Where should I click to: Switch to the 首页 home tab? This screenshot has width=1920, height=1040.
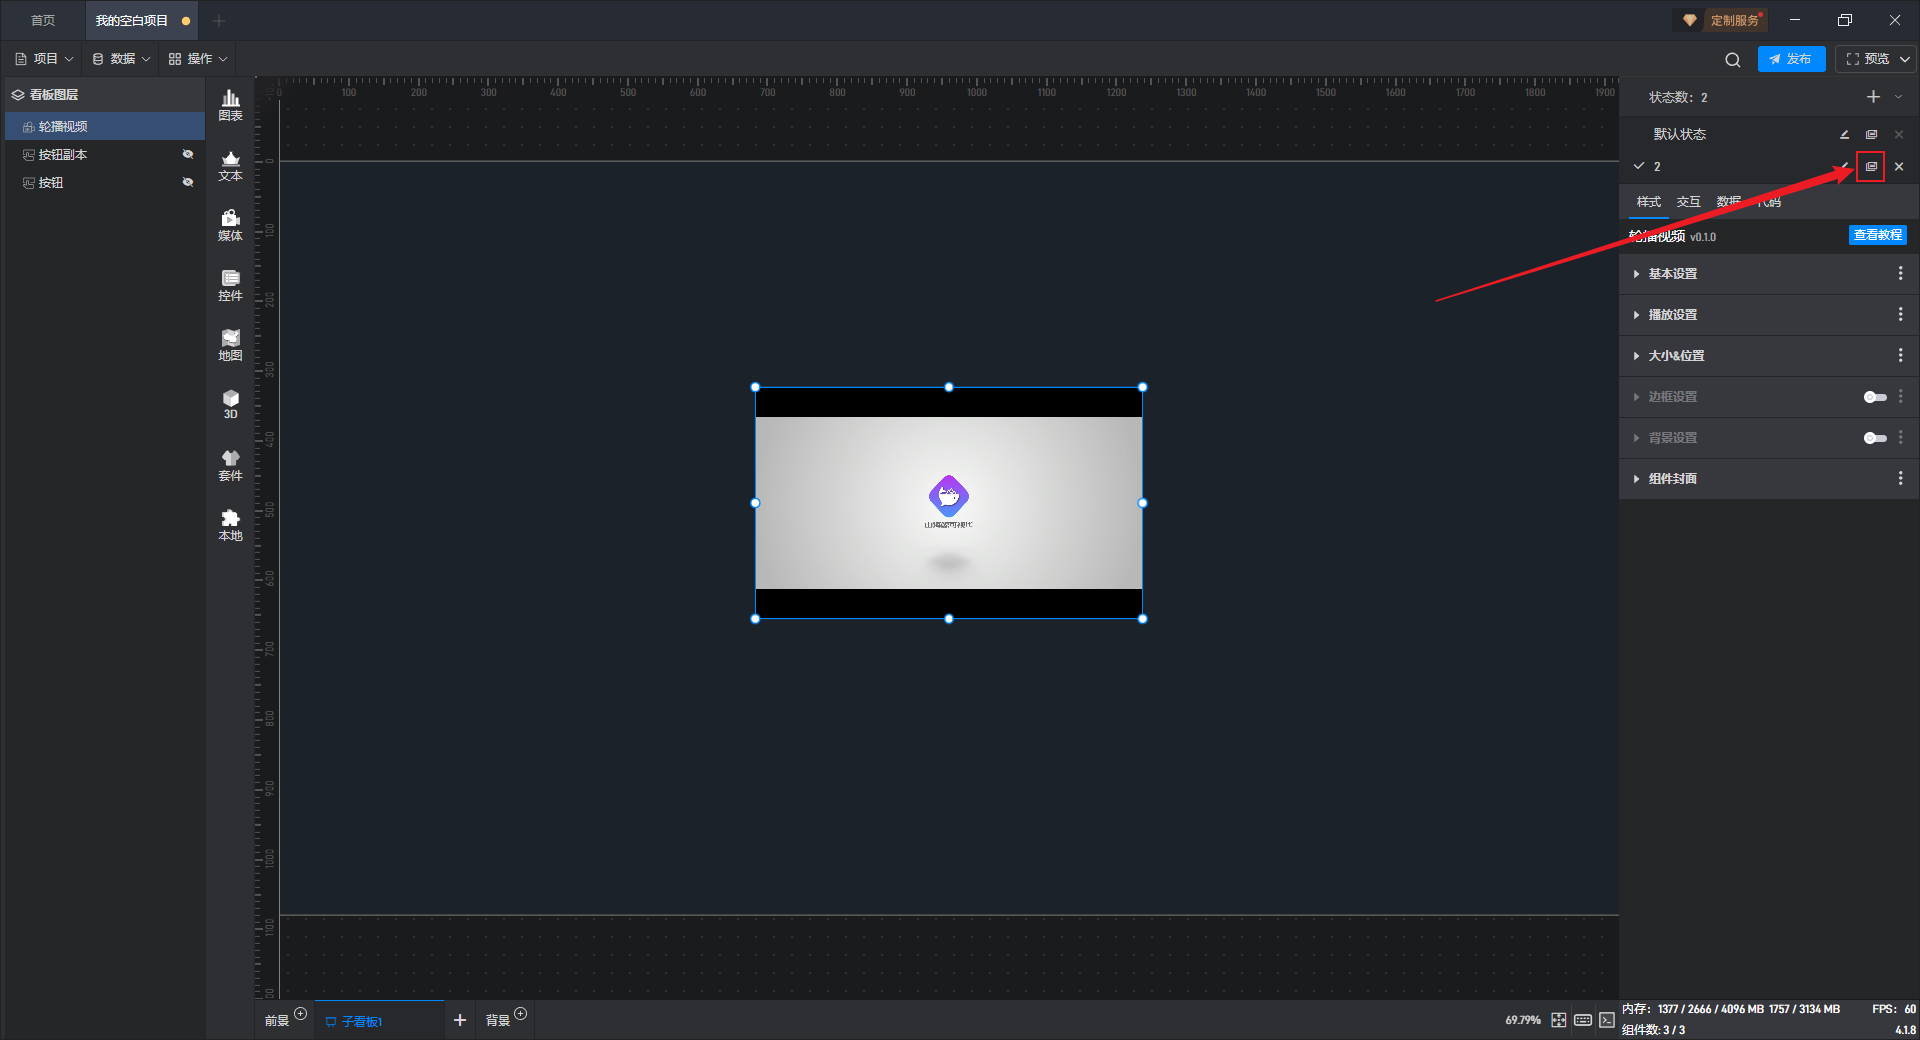point(43,21)
